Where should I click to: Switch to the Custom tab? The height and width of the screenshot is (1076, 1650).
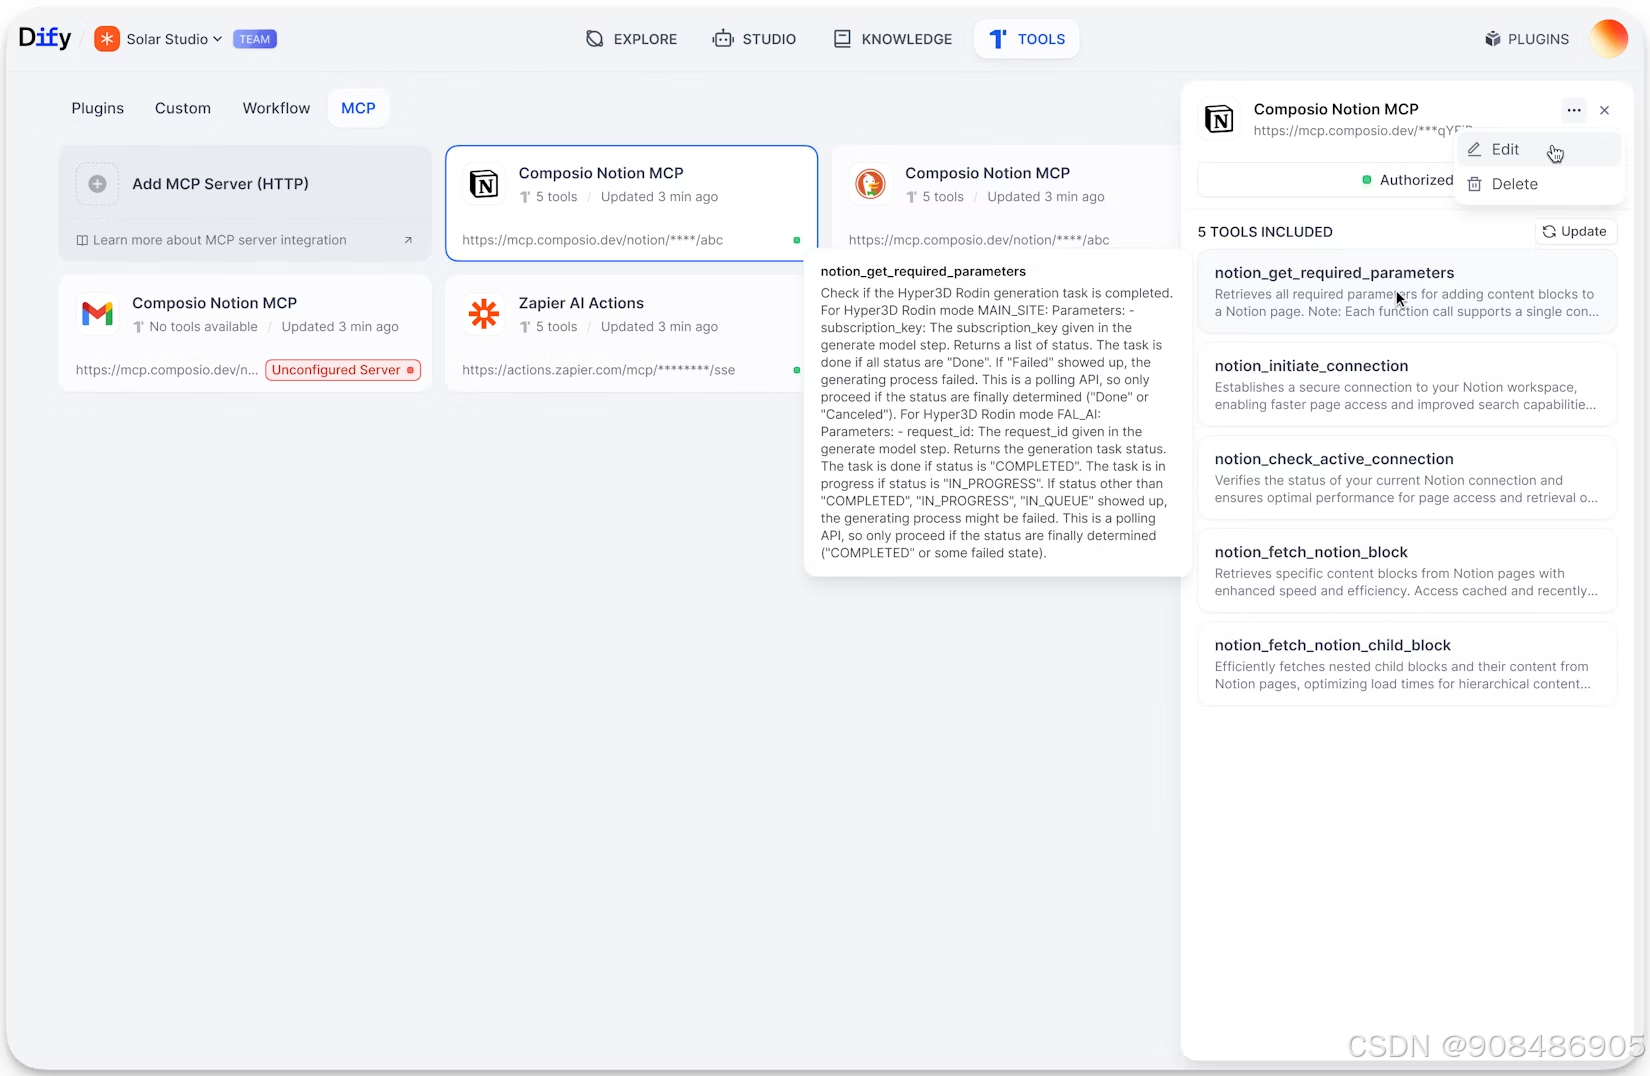click(183, 108)
